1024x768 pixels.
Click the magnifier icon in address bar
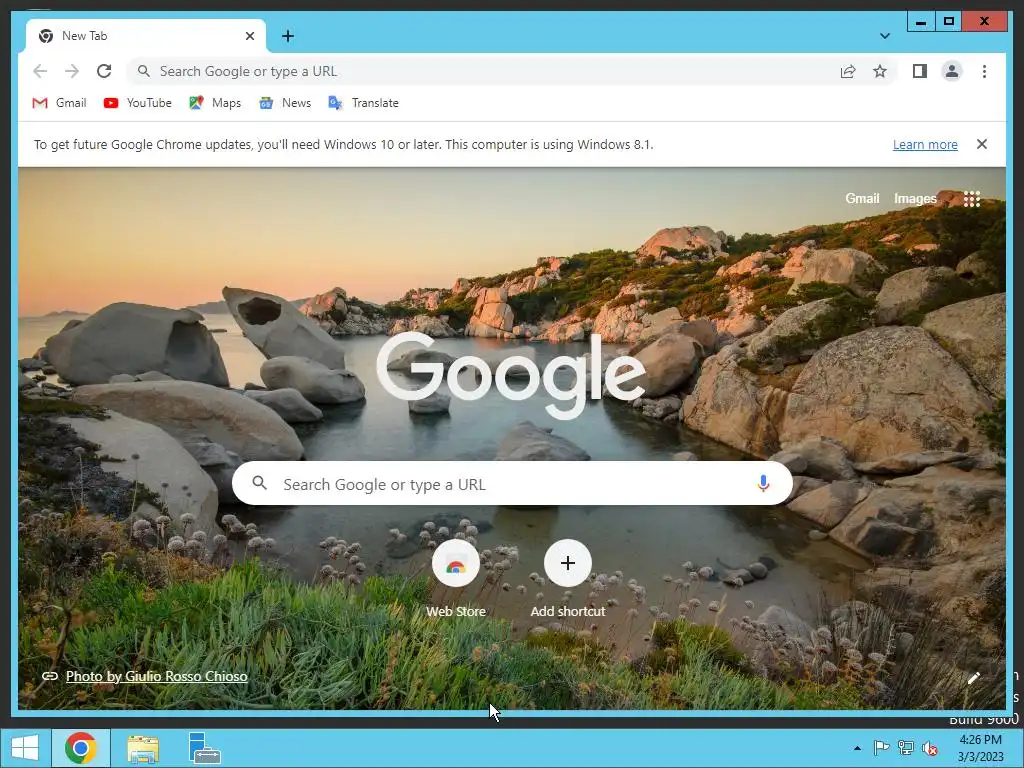144,71
